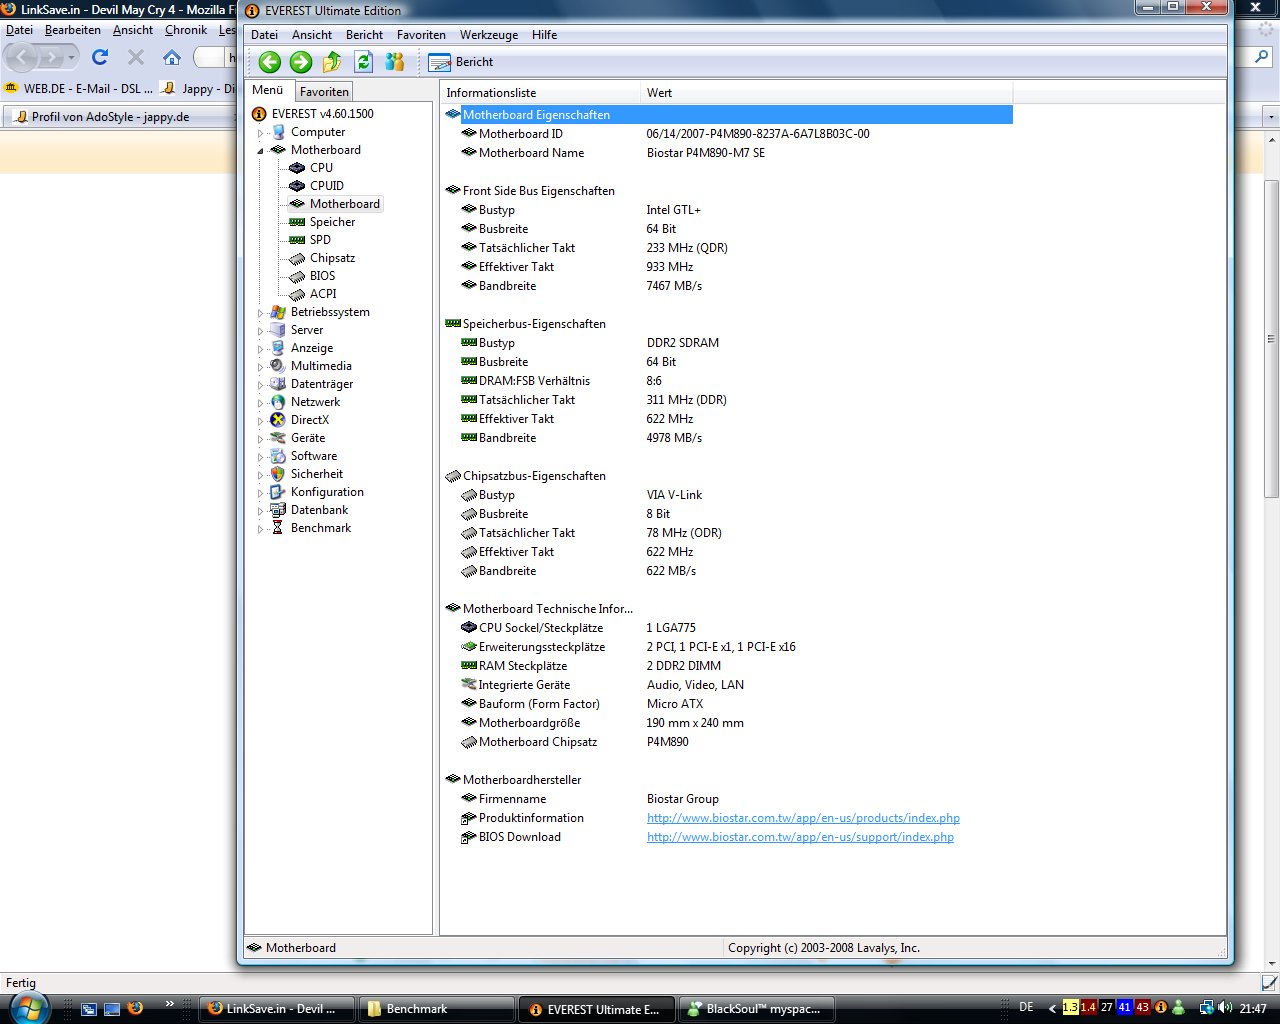Viewport: 1280px width, 1024px height.
Task: Open the SPD tree entry
Action: [x=320, y=240]
